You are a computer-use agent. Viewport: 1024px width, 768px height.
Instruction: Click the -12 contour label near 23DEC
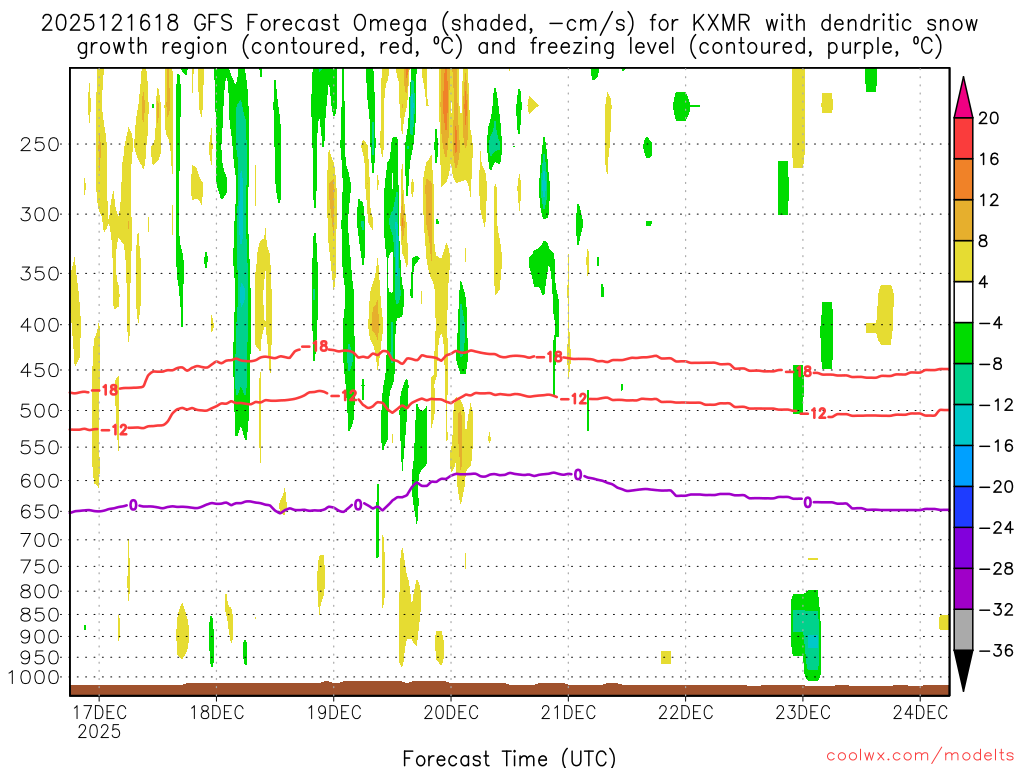(x=814, y=413)
